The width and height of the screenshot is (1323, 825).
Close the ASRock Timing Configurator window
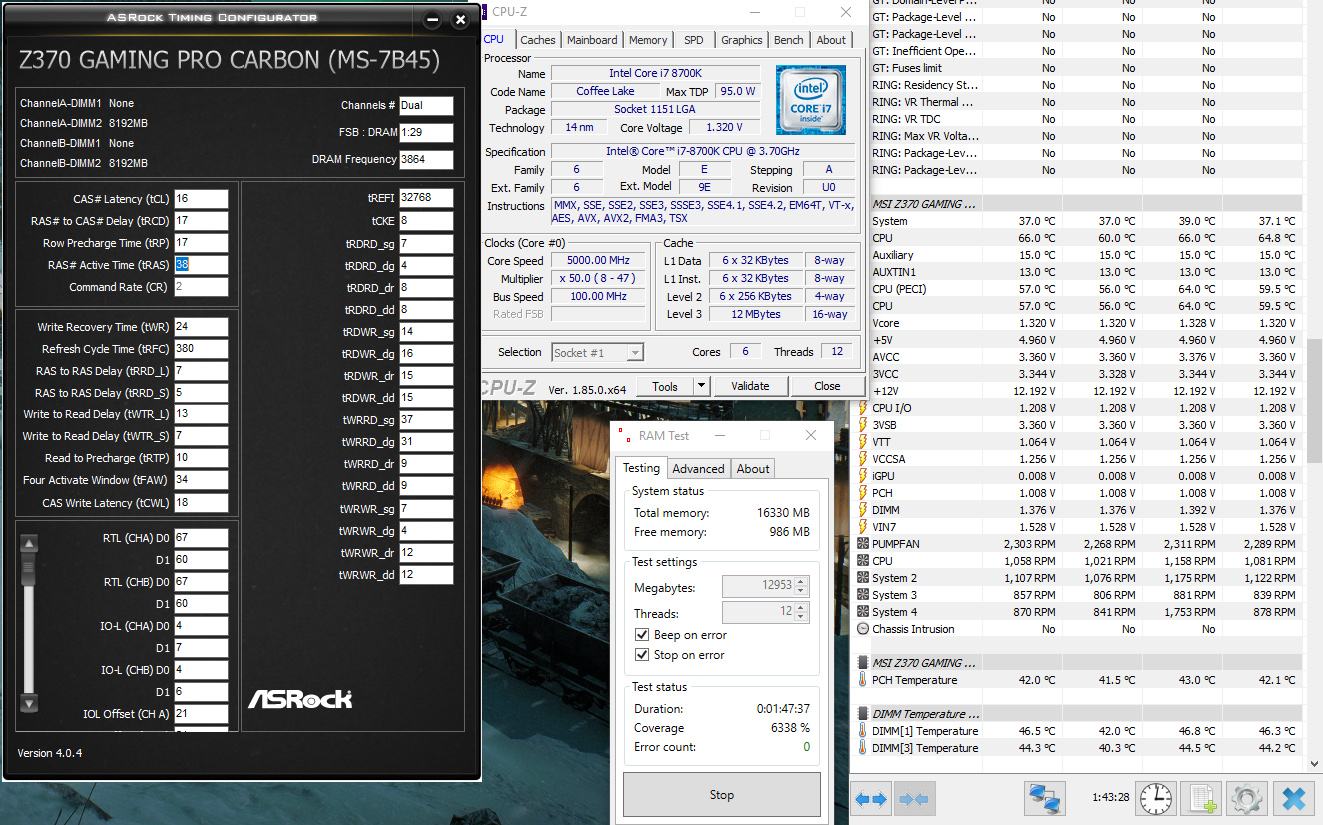(460, 19)
